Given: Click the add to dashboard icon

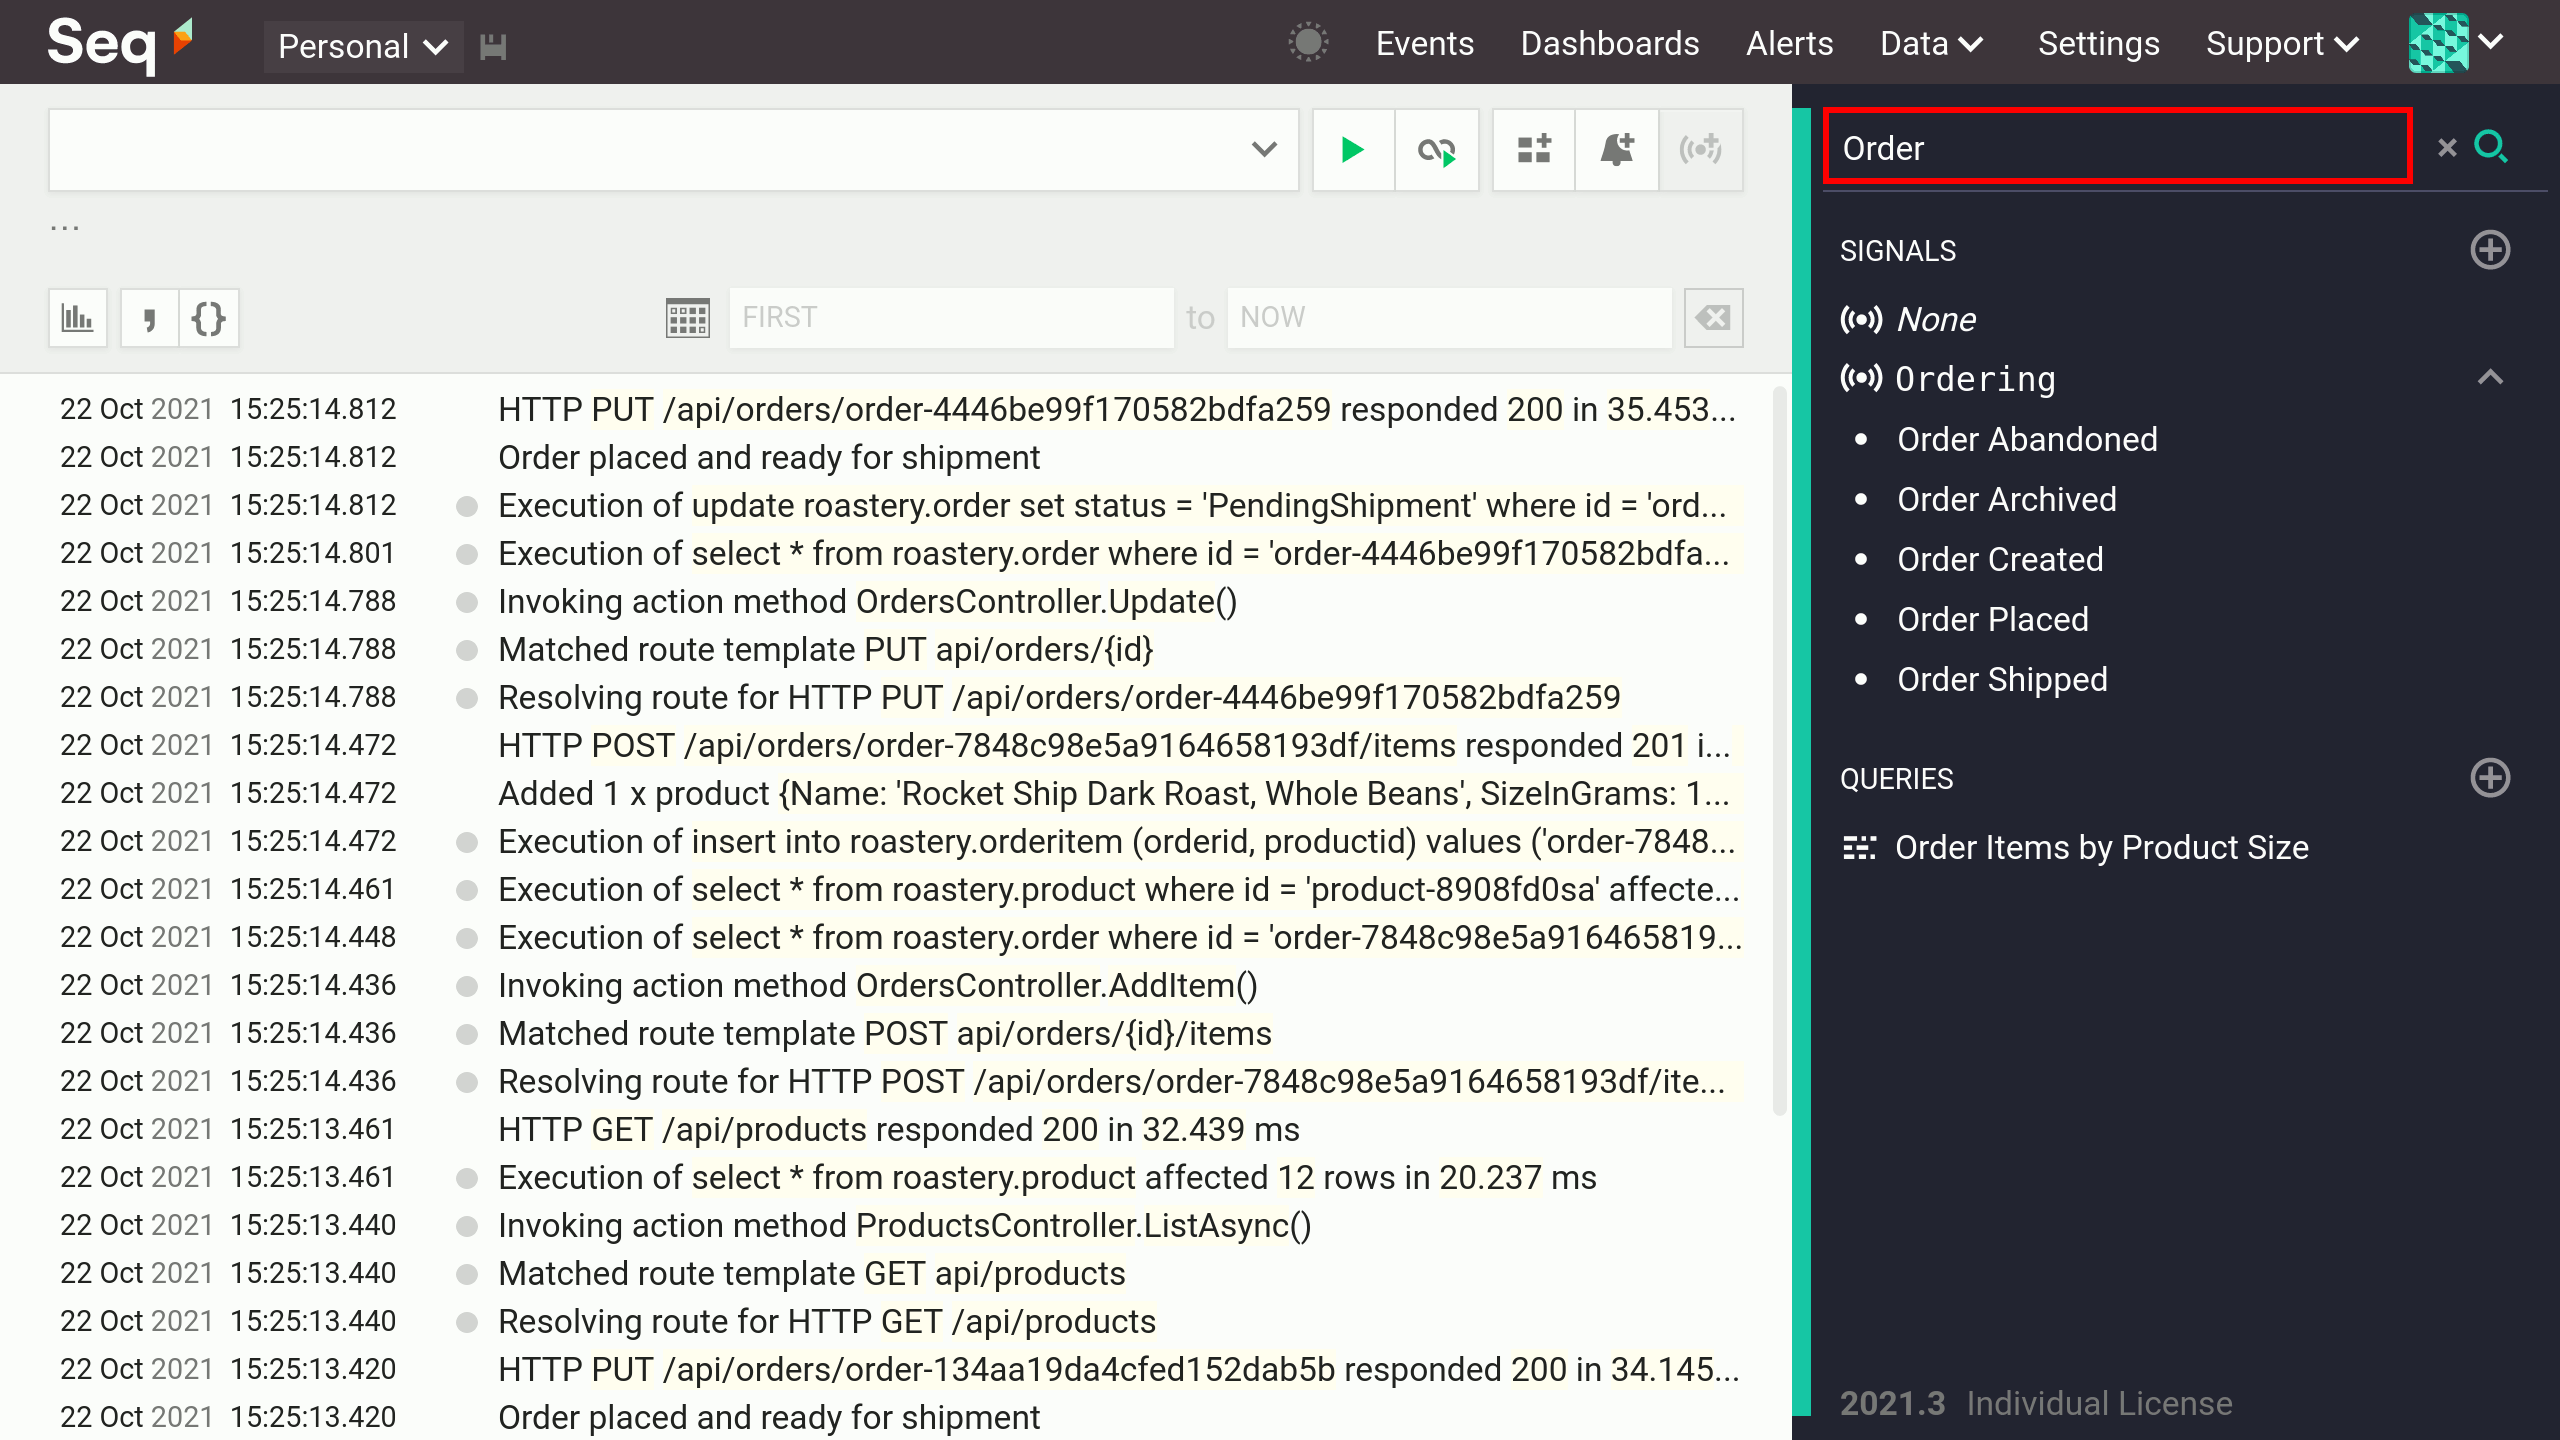Looking at the screenshot, I should tap(1534, 150).
